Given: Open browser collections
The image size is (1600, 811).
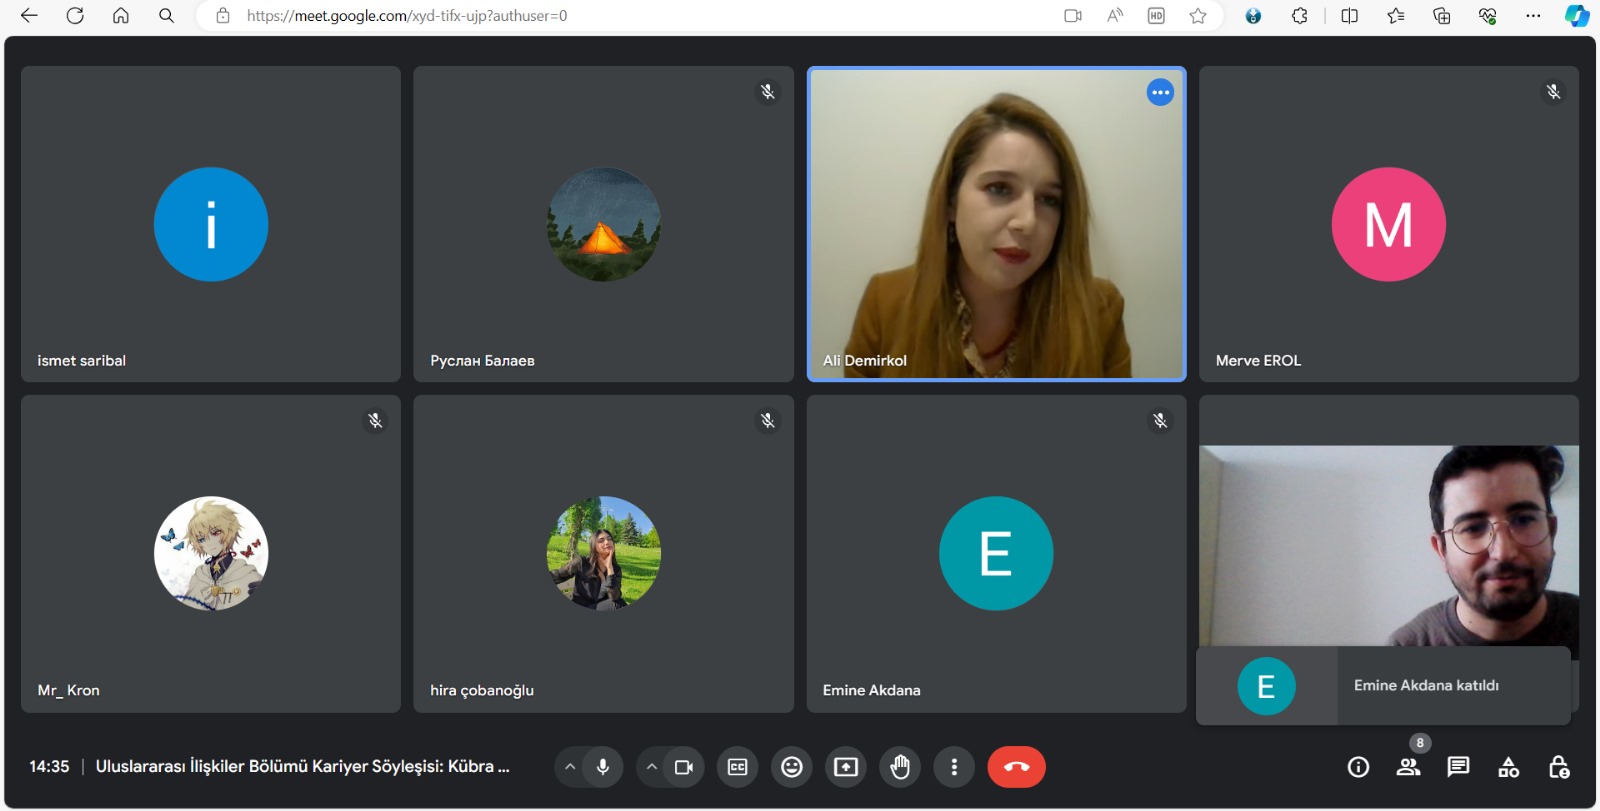Looking at the screenshot, I should pos(1442,15).
